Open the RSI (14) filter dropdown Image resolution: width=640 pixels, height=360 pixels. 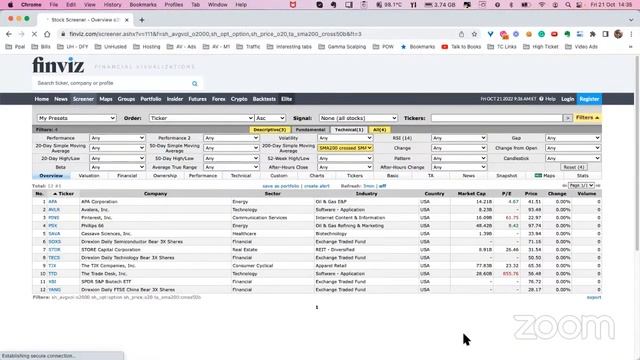tap(459, 138)
